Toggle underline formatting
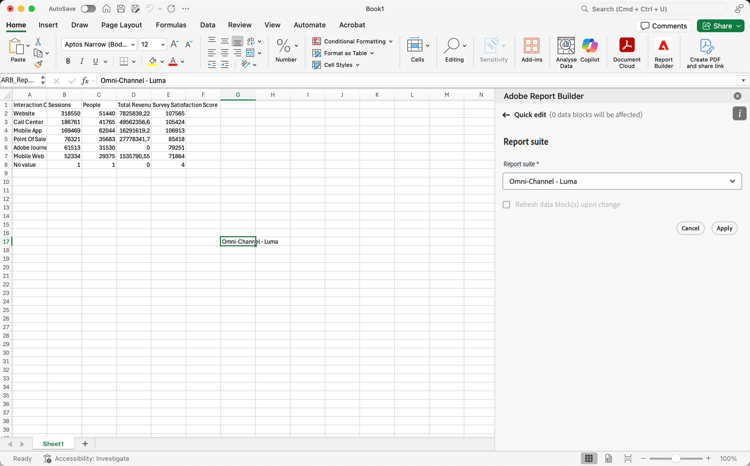The height and width of the screenshot is (466, 750). (95, 61)
